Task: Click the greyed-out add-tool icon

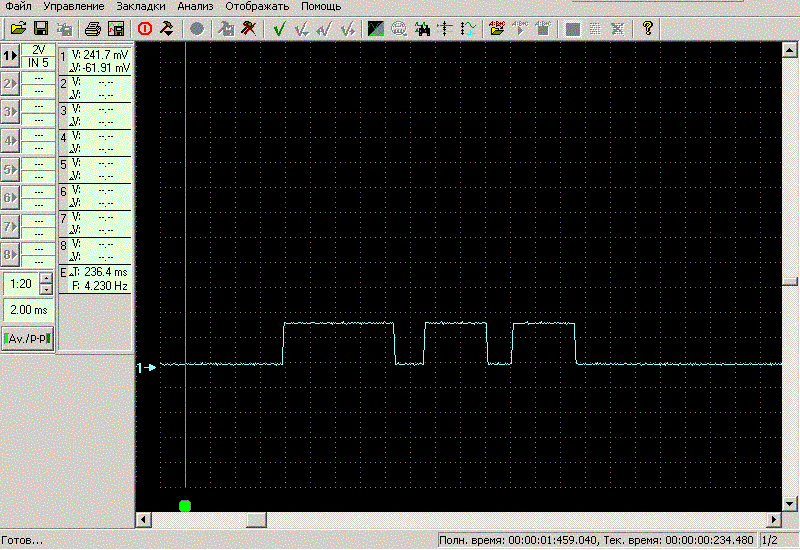Action: 226,29
